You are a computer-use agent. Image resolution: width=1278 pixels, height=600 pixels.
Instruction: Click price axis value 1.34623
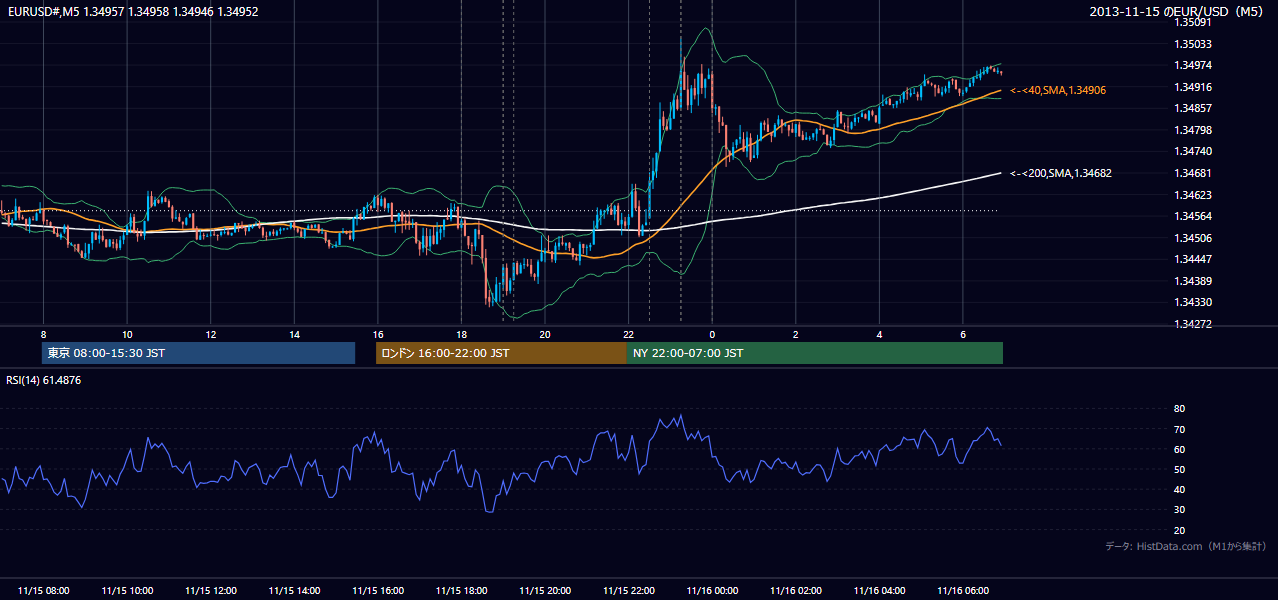click(x=1192, y=195)
